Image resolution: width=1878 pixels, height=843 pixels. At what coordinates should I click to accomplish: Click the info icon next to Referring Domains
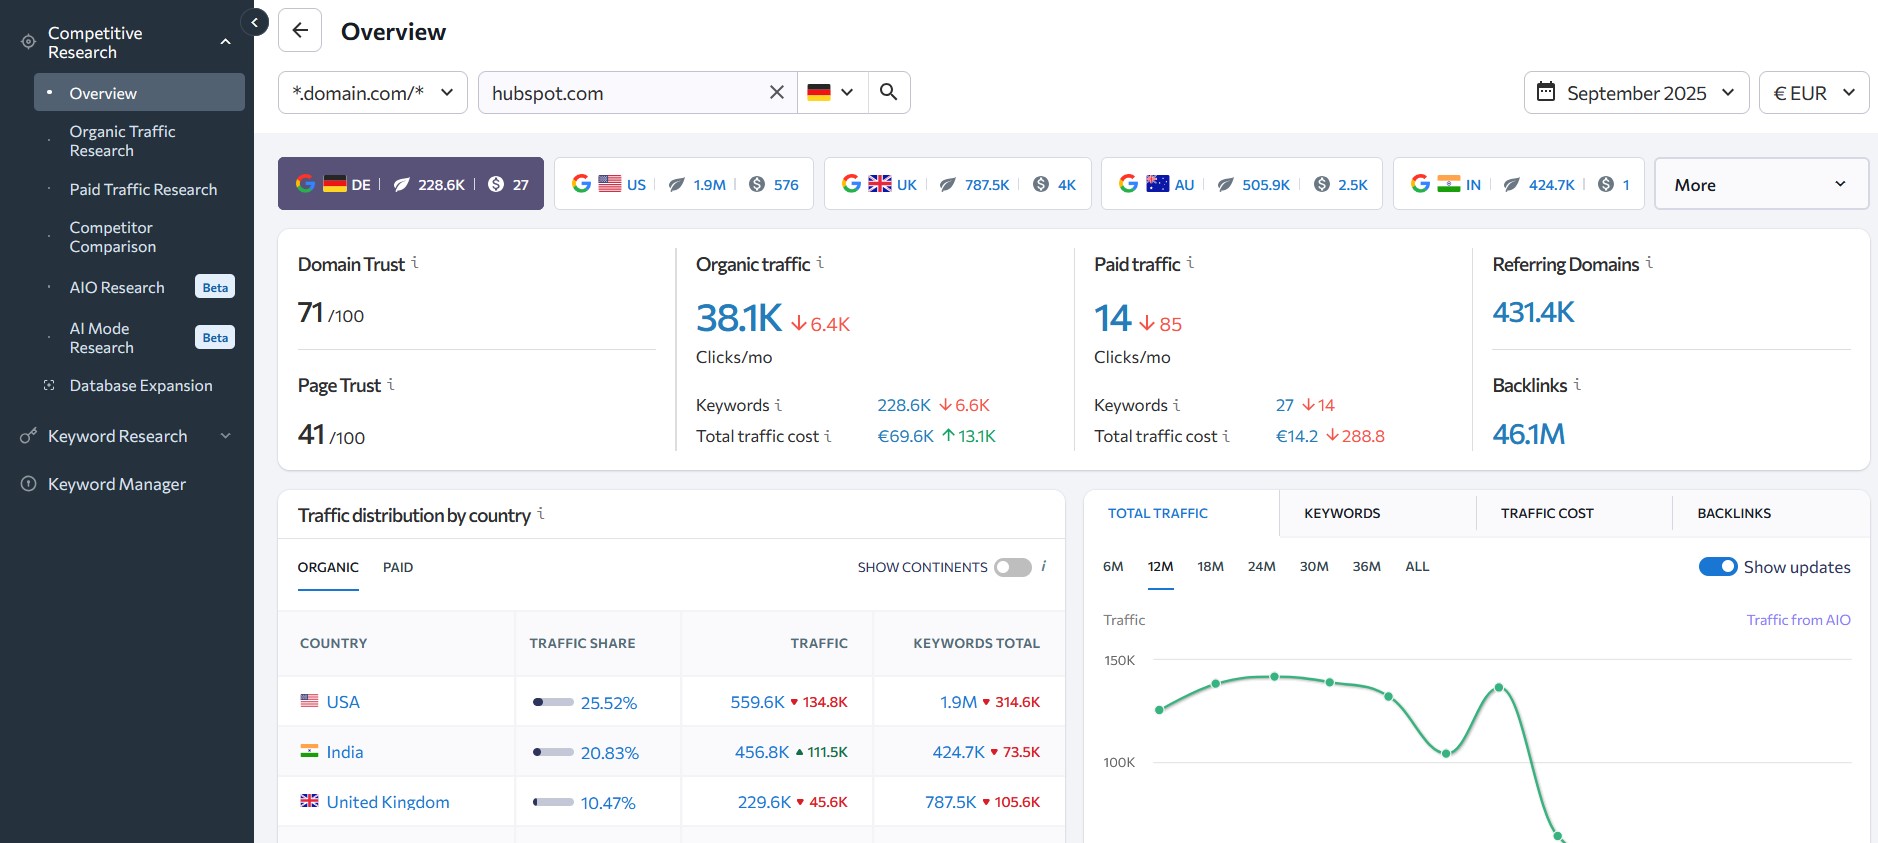point(1649,263)
